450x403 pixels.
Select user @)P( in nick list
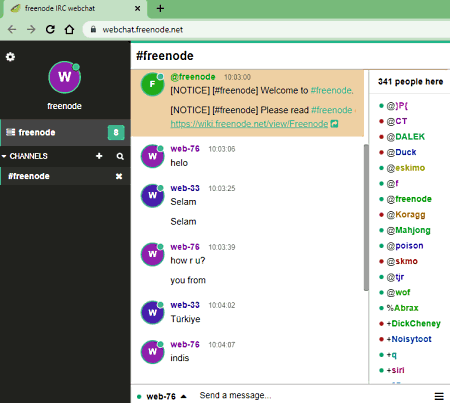[397, 106]
